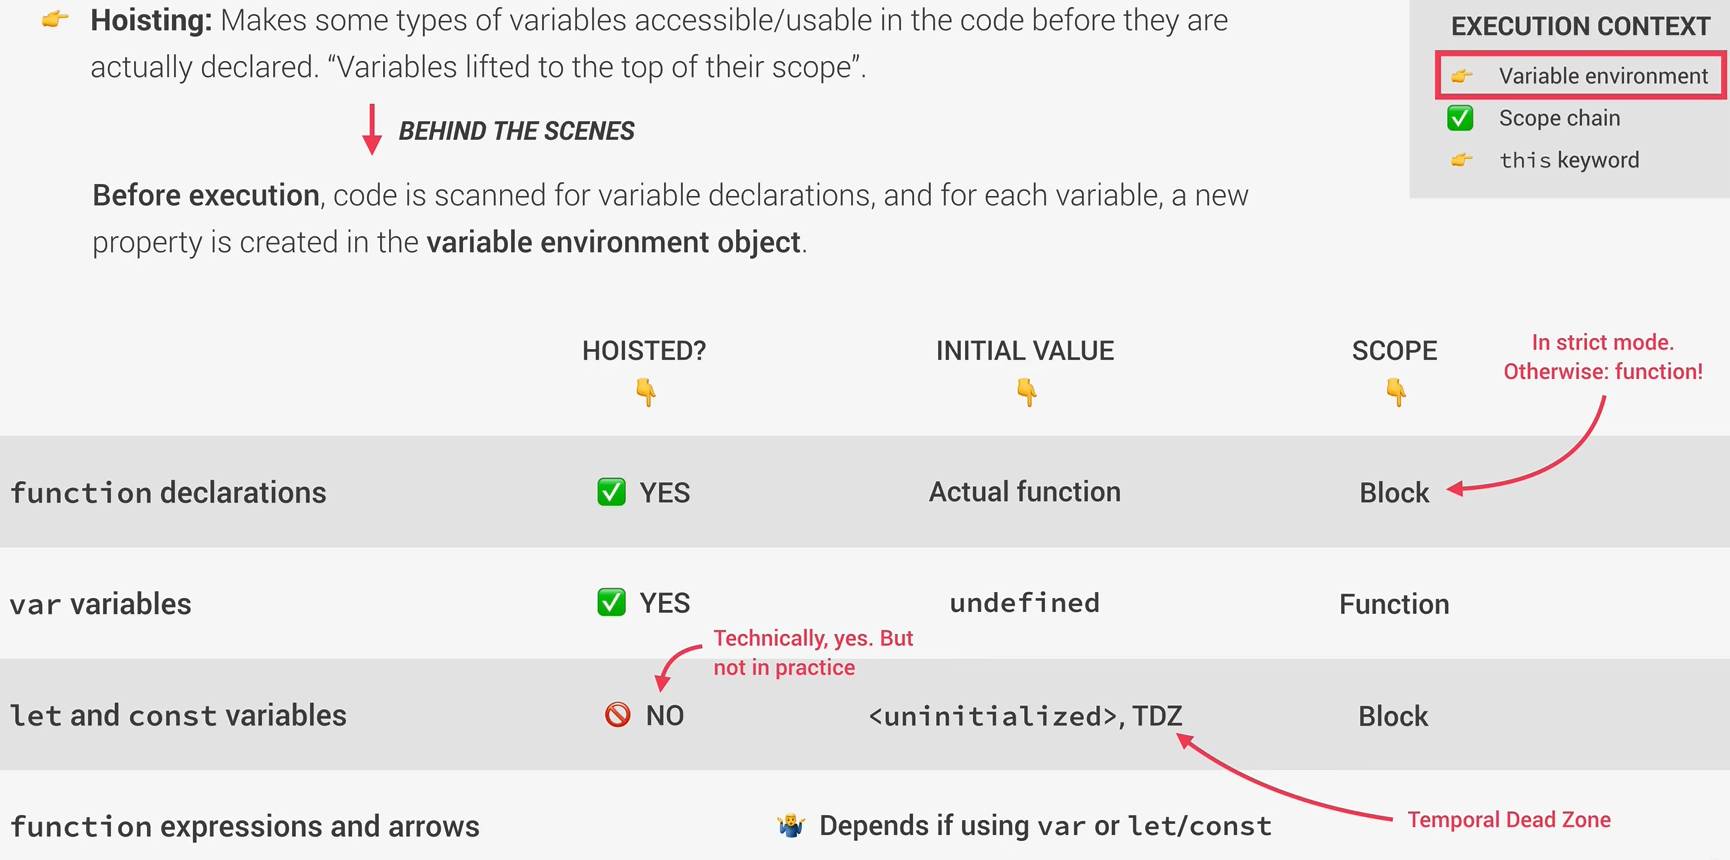1730x860 pixels.
Task: Select the var variables row label
Action: point(100,604)
